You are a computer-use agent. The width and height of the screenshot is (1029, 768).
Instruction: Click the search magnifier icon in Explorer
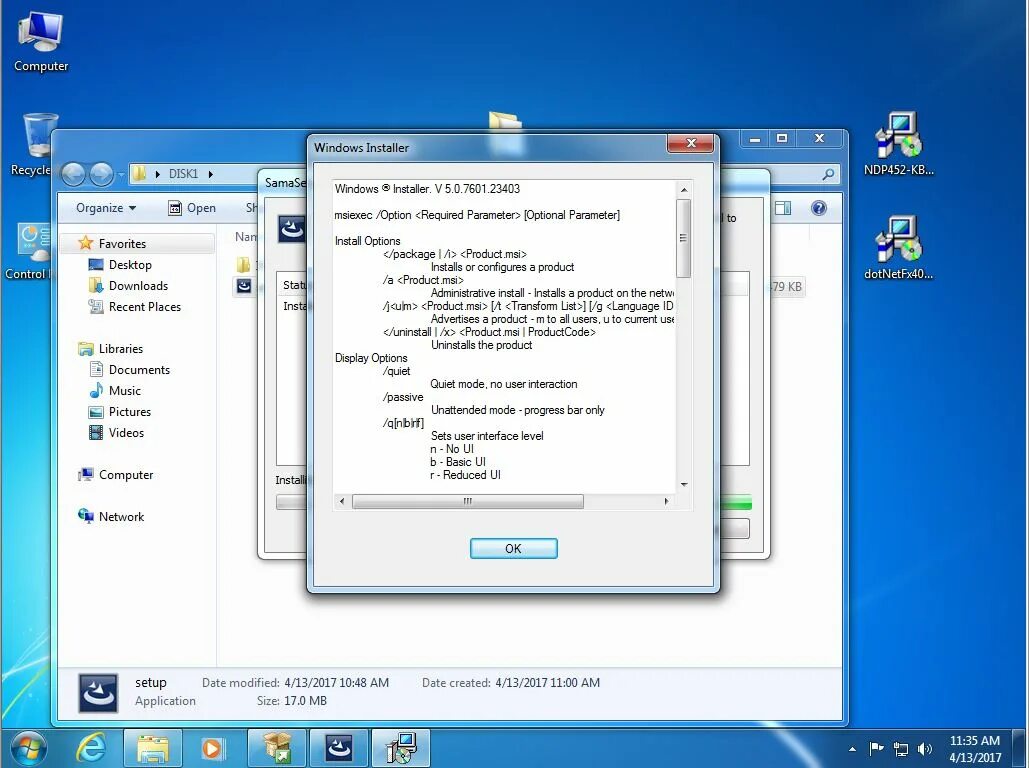tap(828, 174)
